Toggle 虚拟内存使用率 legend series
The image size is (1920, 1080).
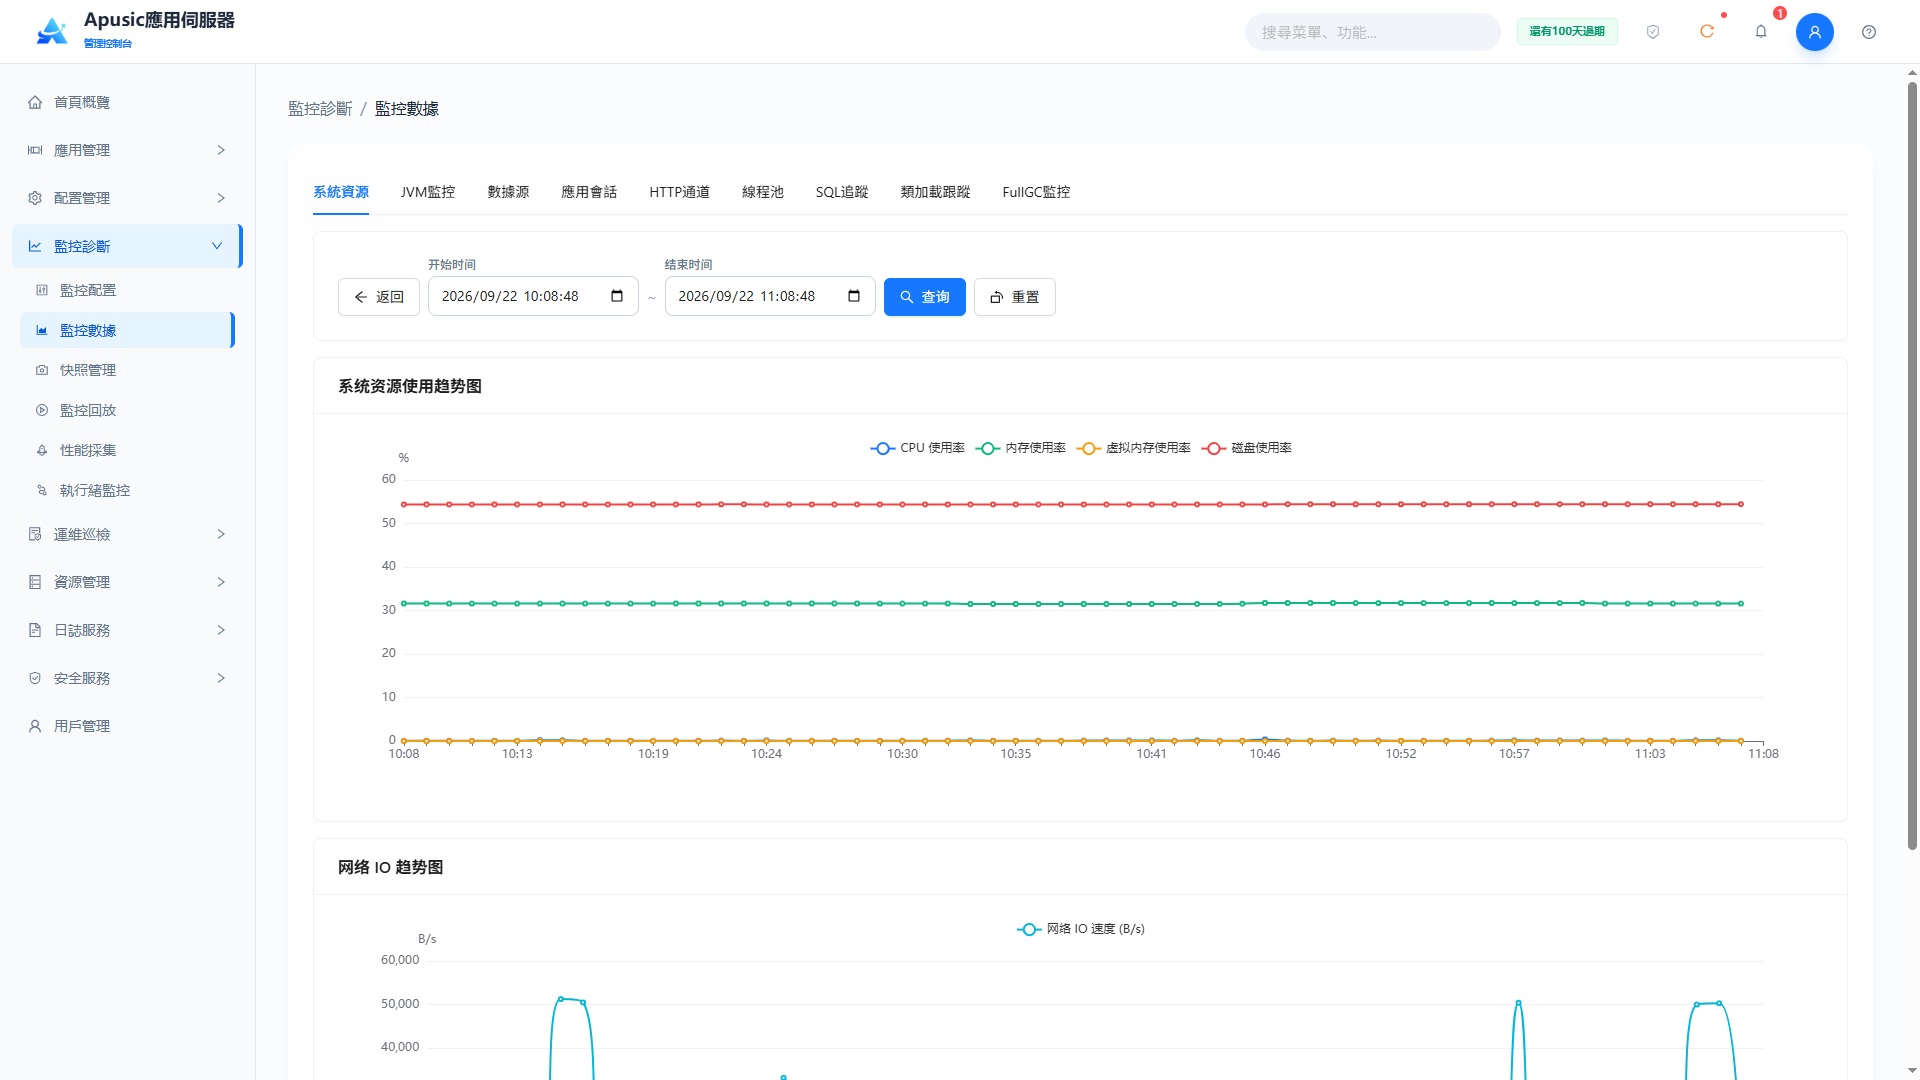pos(1134,448)
